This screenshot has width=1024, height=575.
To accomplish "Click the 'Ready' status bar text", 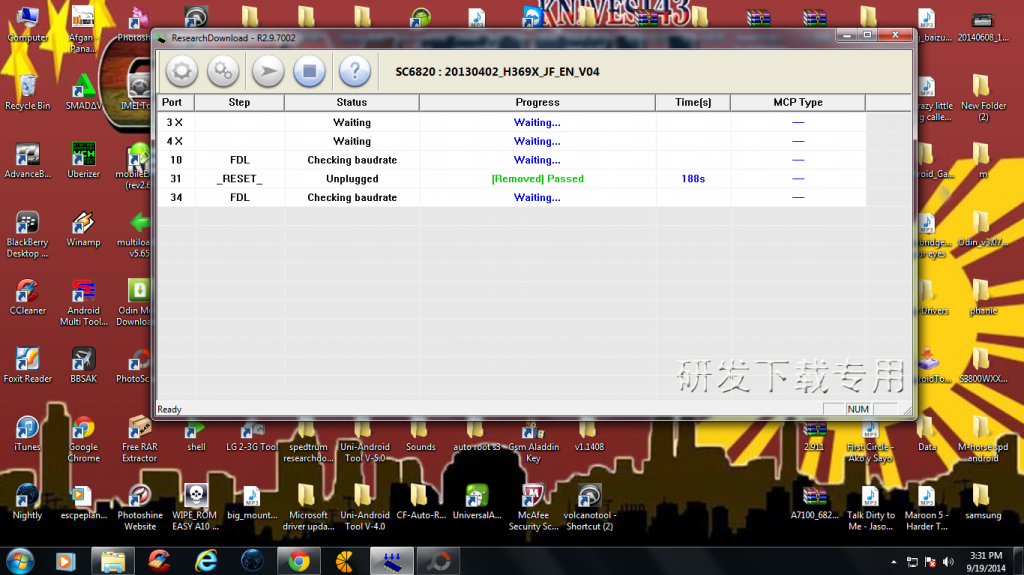I will click(x=169, y=410).
